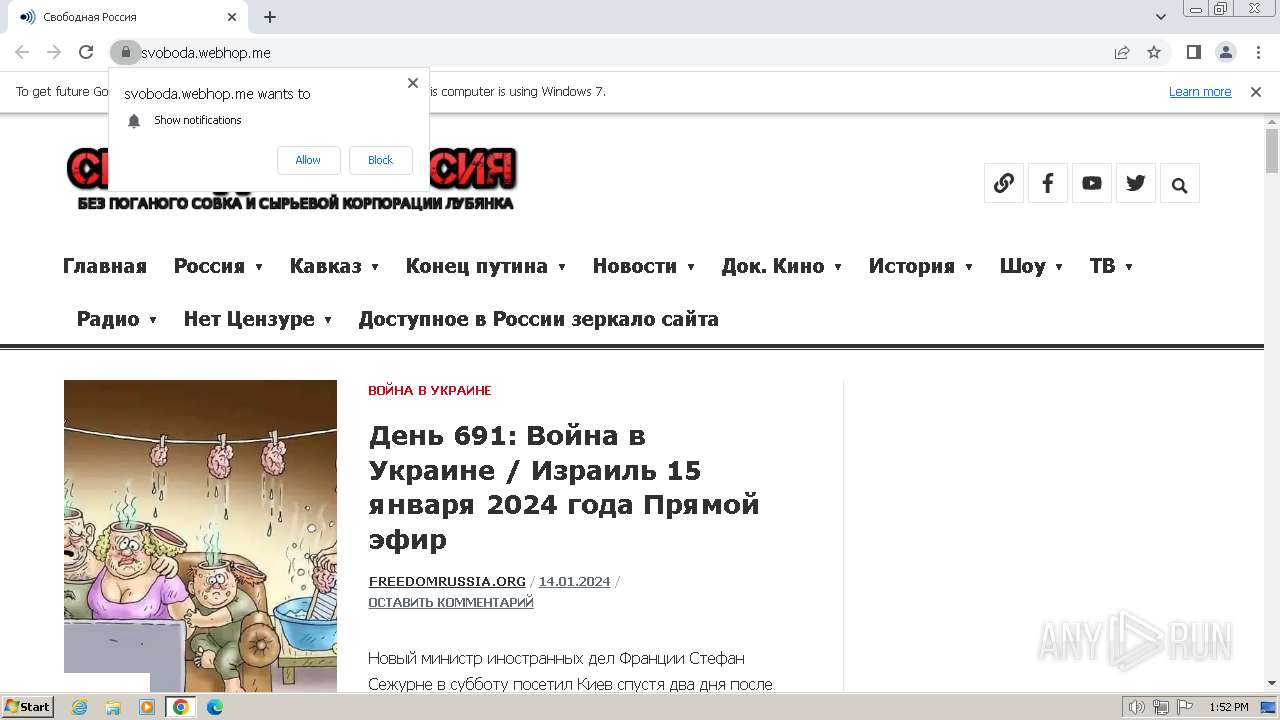Image resolution: width=1280 pixels, height=720 pixels.
Task: Open Microsoft Edge from taskbar
Action: coord(214,707)
